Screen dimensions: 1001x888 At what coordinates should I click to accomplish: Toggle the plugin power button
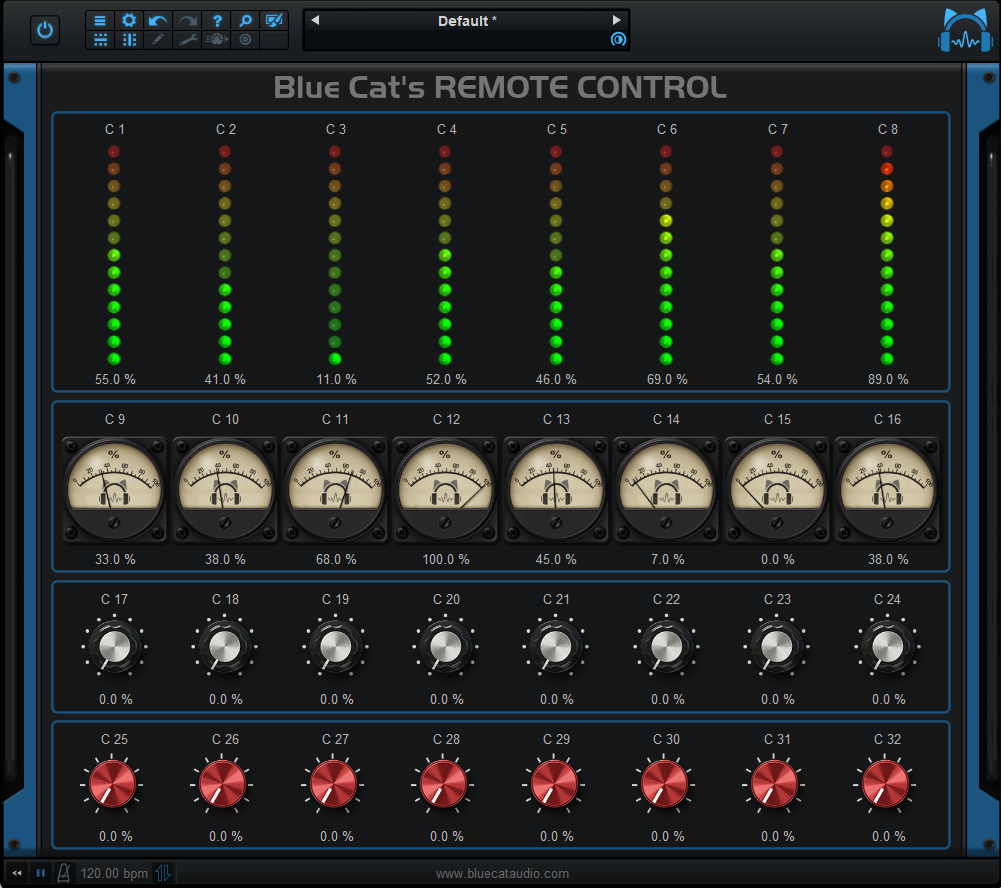pos(44,29)
